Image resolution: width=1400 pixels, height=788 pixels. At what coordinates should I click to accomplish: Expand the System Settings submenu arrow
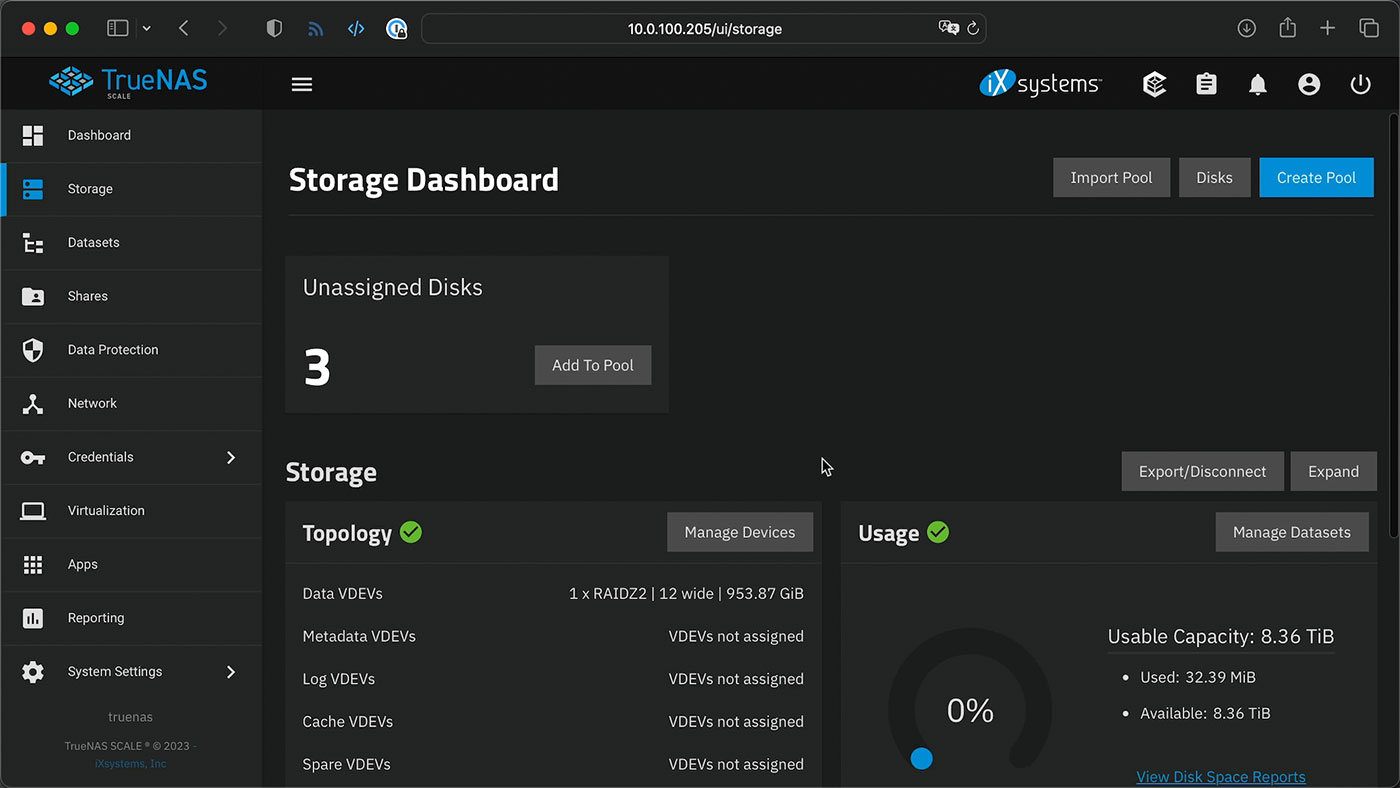231,672
